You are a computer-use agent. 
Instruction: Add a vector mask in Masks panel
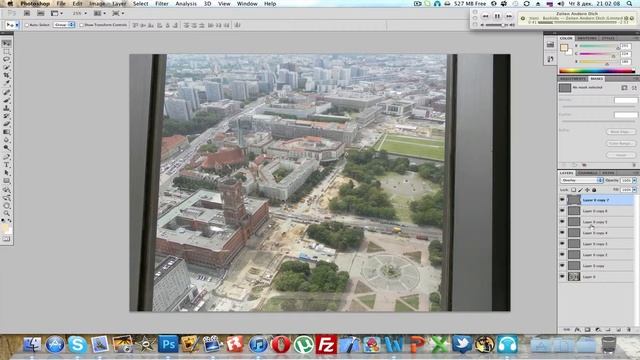(x=634, y=88)
